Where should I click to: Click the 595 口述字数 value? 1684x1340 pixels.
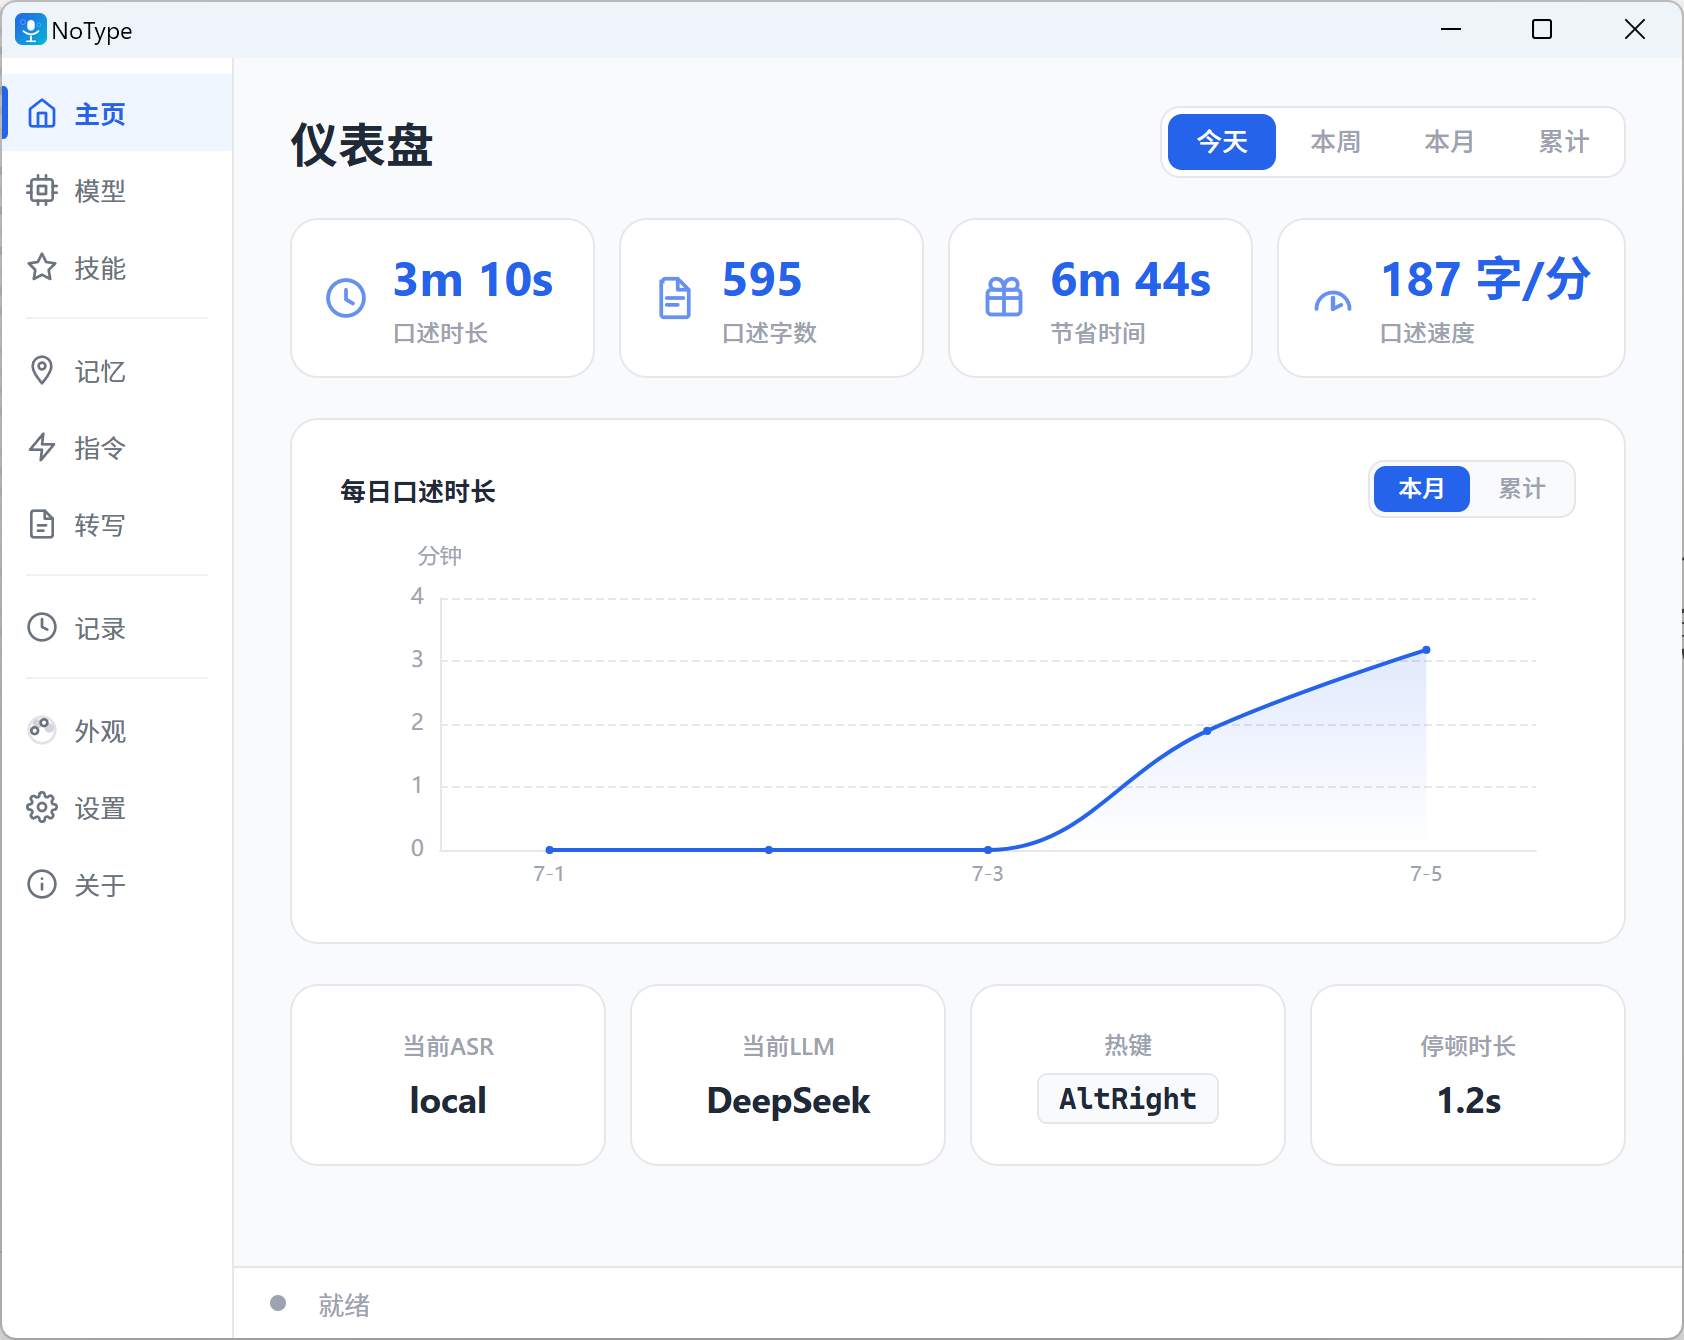[762, 280]
